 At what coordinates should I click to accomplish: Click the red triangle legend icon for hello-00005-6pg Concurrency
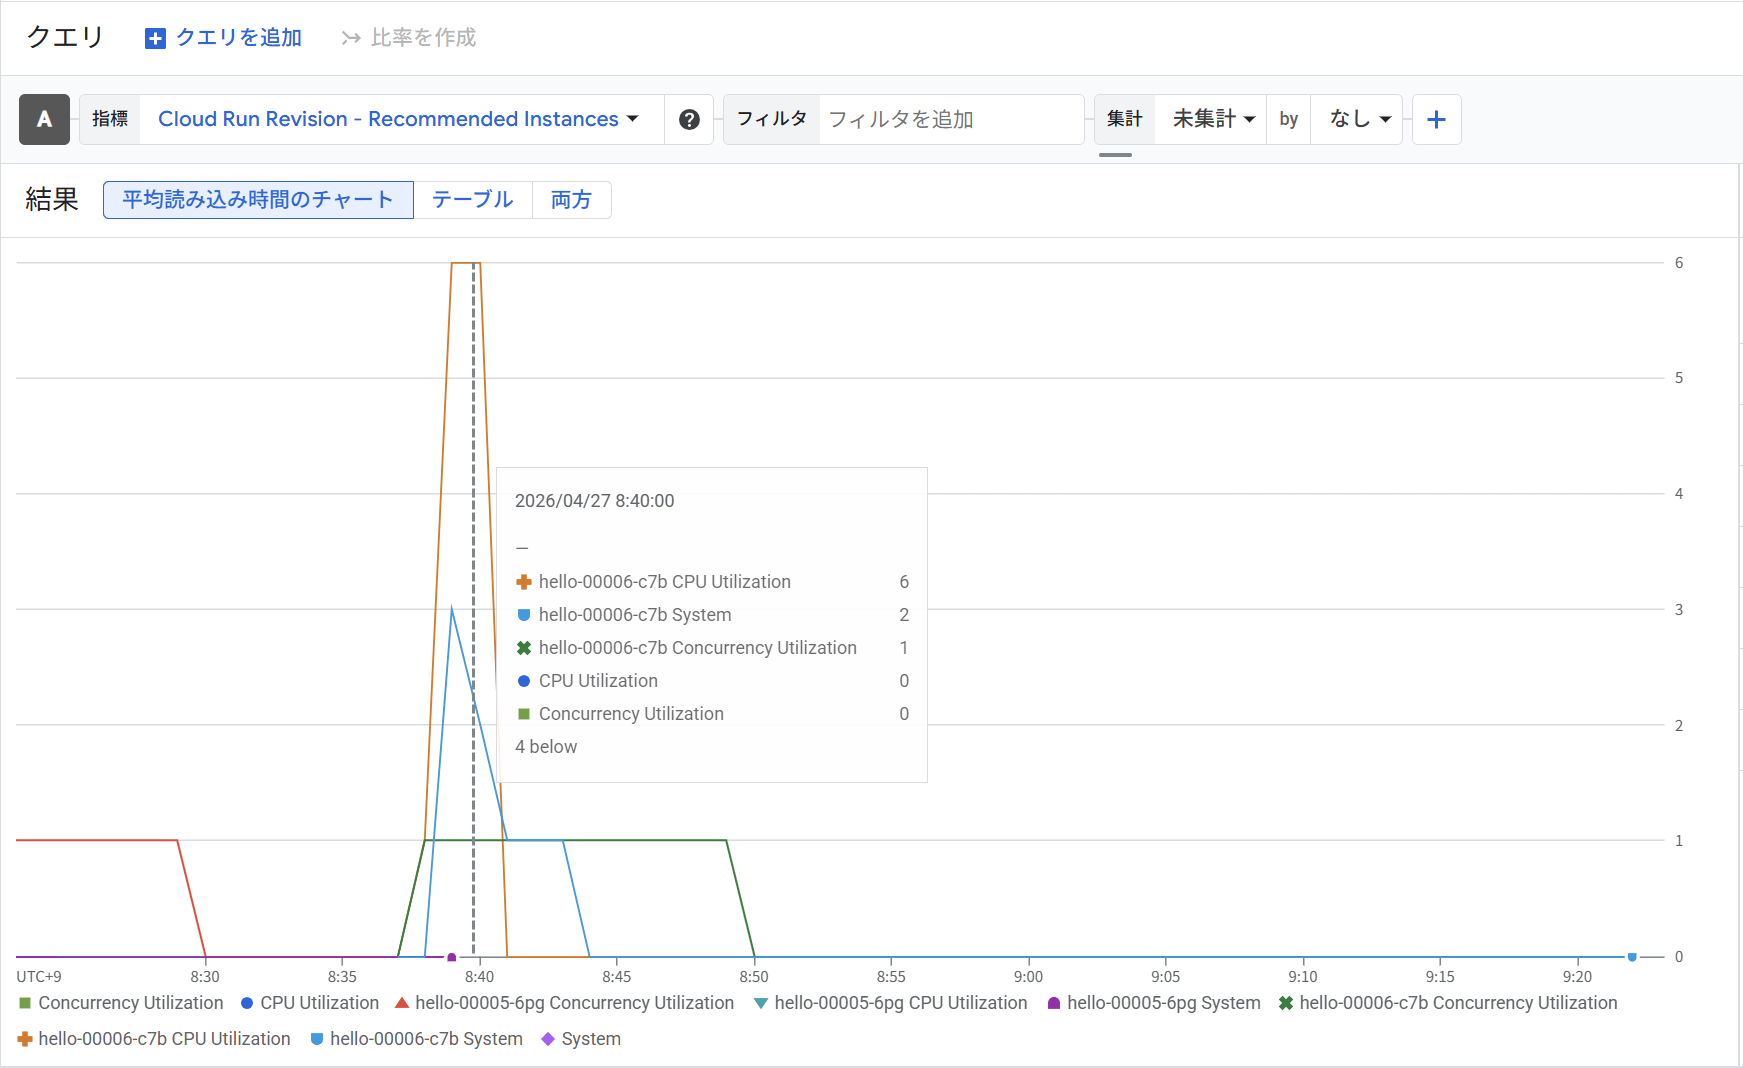pos(402,1003)
